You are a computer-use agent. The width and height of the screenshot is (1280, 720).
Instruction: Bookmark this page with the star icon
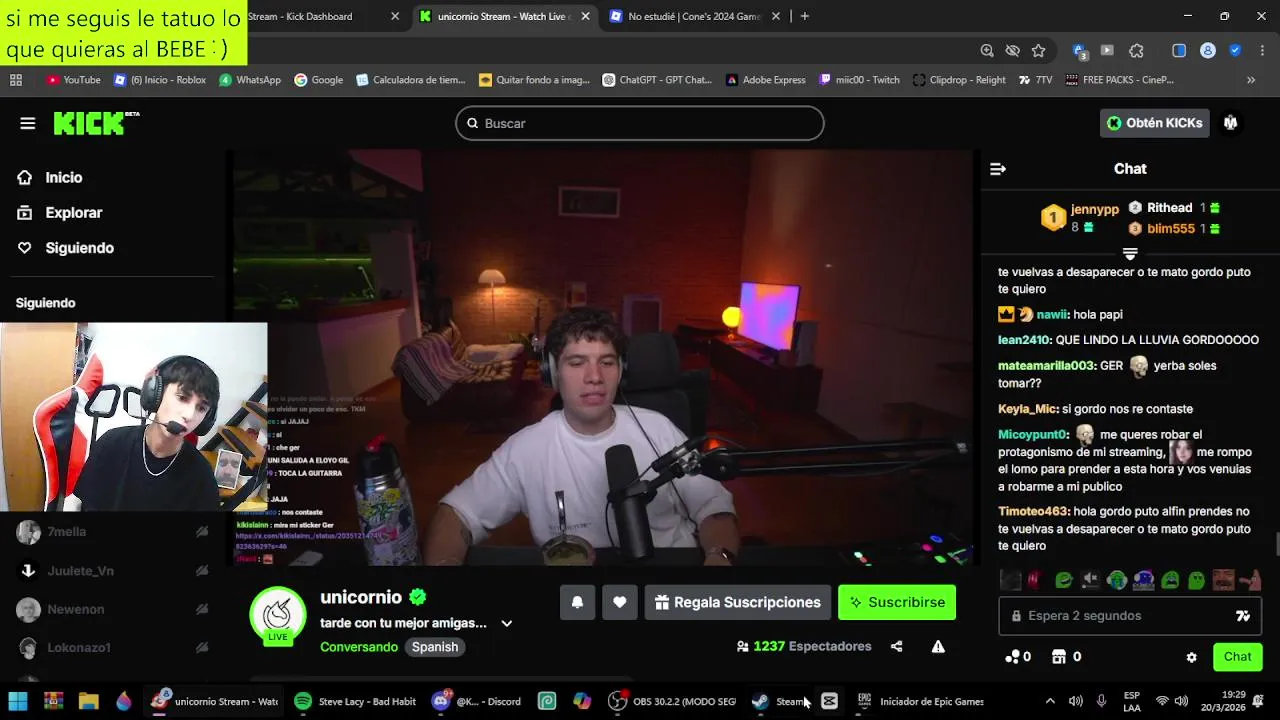point(1038,51)
